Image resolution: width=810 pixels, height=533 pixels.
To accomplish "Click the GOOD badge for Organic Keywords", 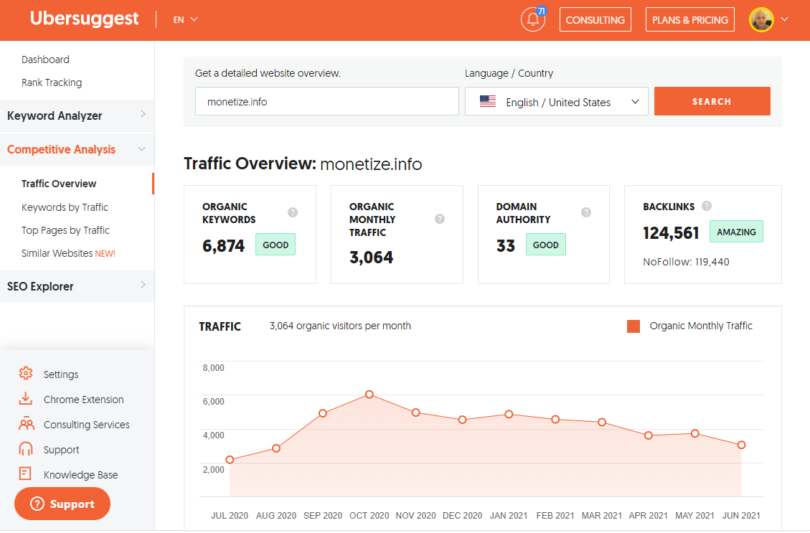I will pyautogui.click(x=275, y=245).
